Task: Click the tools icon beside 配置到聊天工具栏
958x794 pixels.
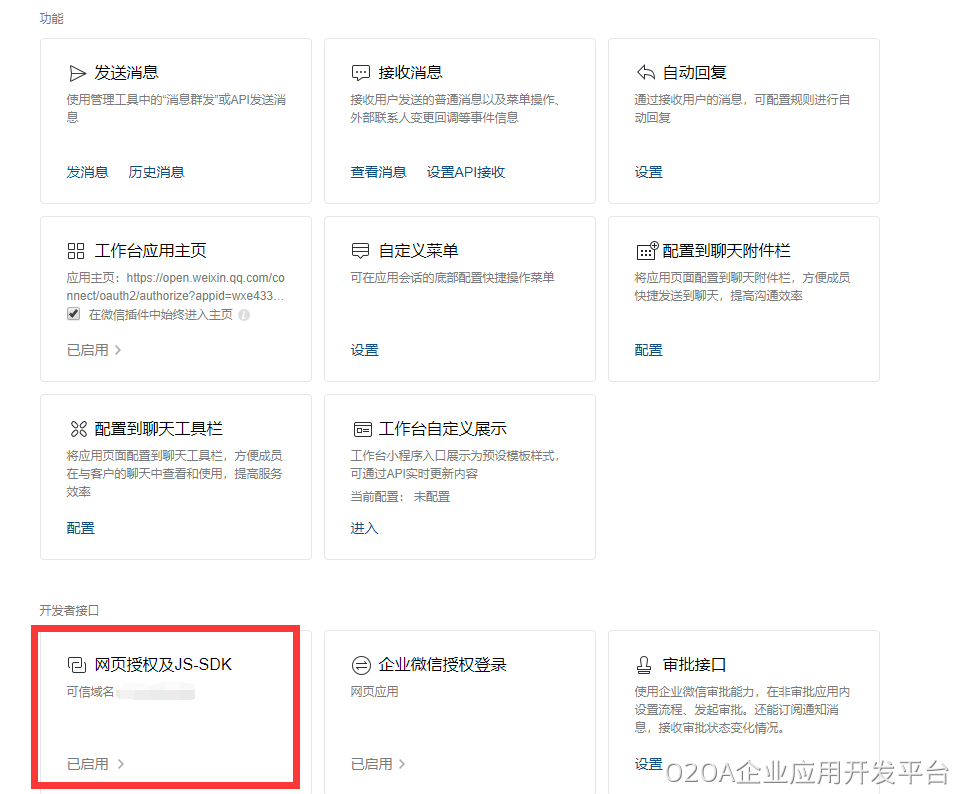Action: click(77, 429)
